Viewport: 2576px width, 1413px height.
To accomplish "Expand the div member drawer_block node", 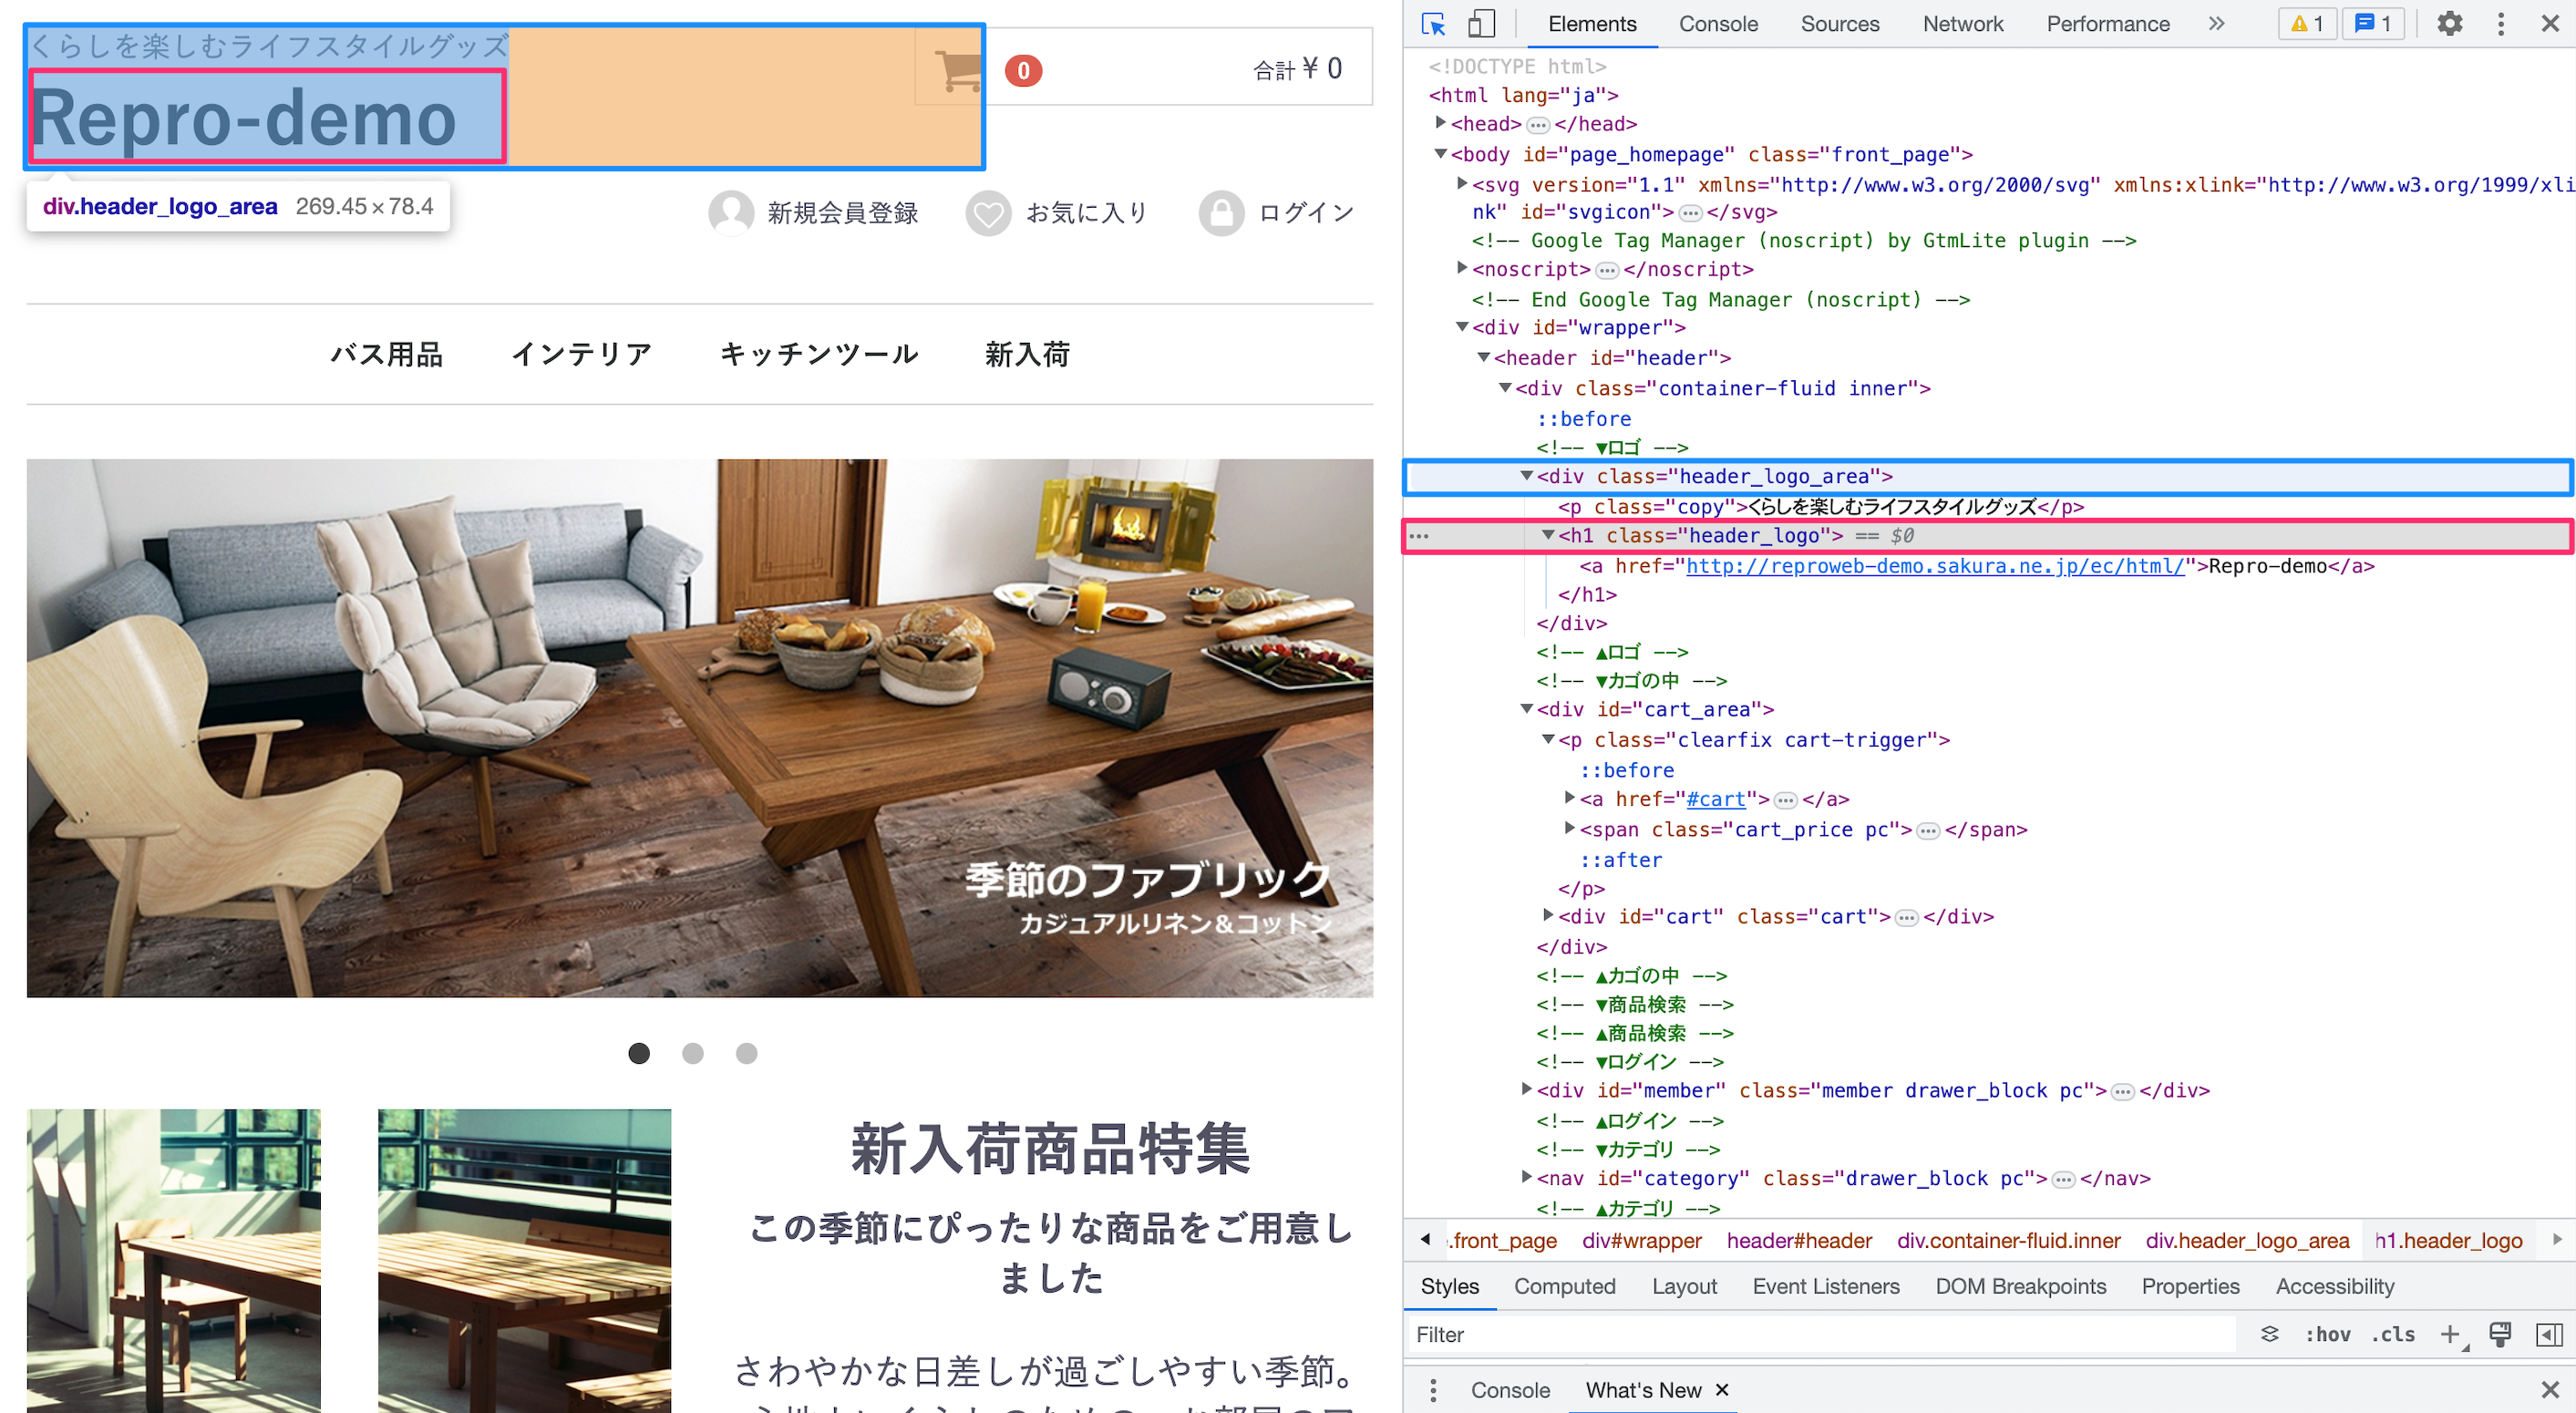I will pos(1527,1089).
